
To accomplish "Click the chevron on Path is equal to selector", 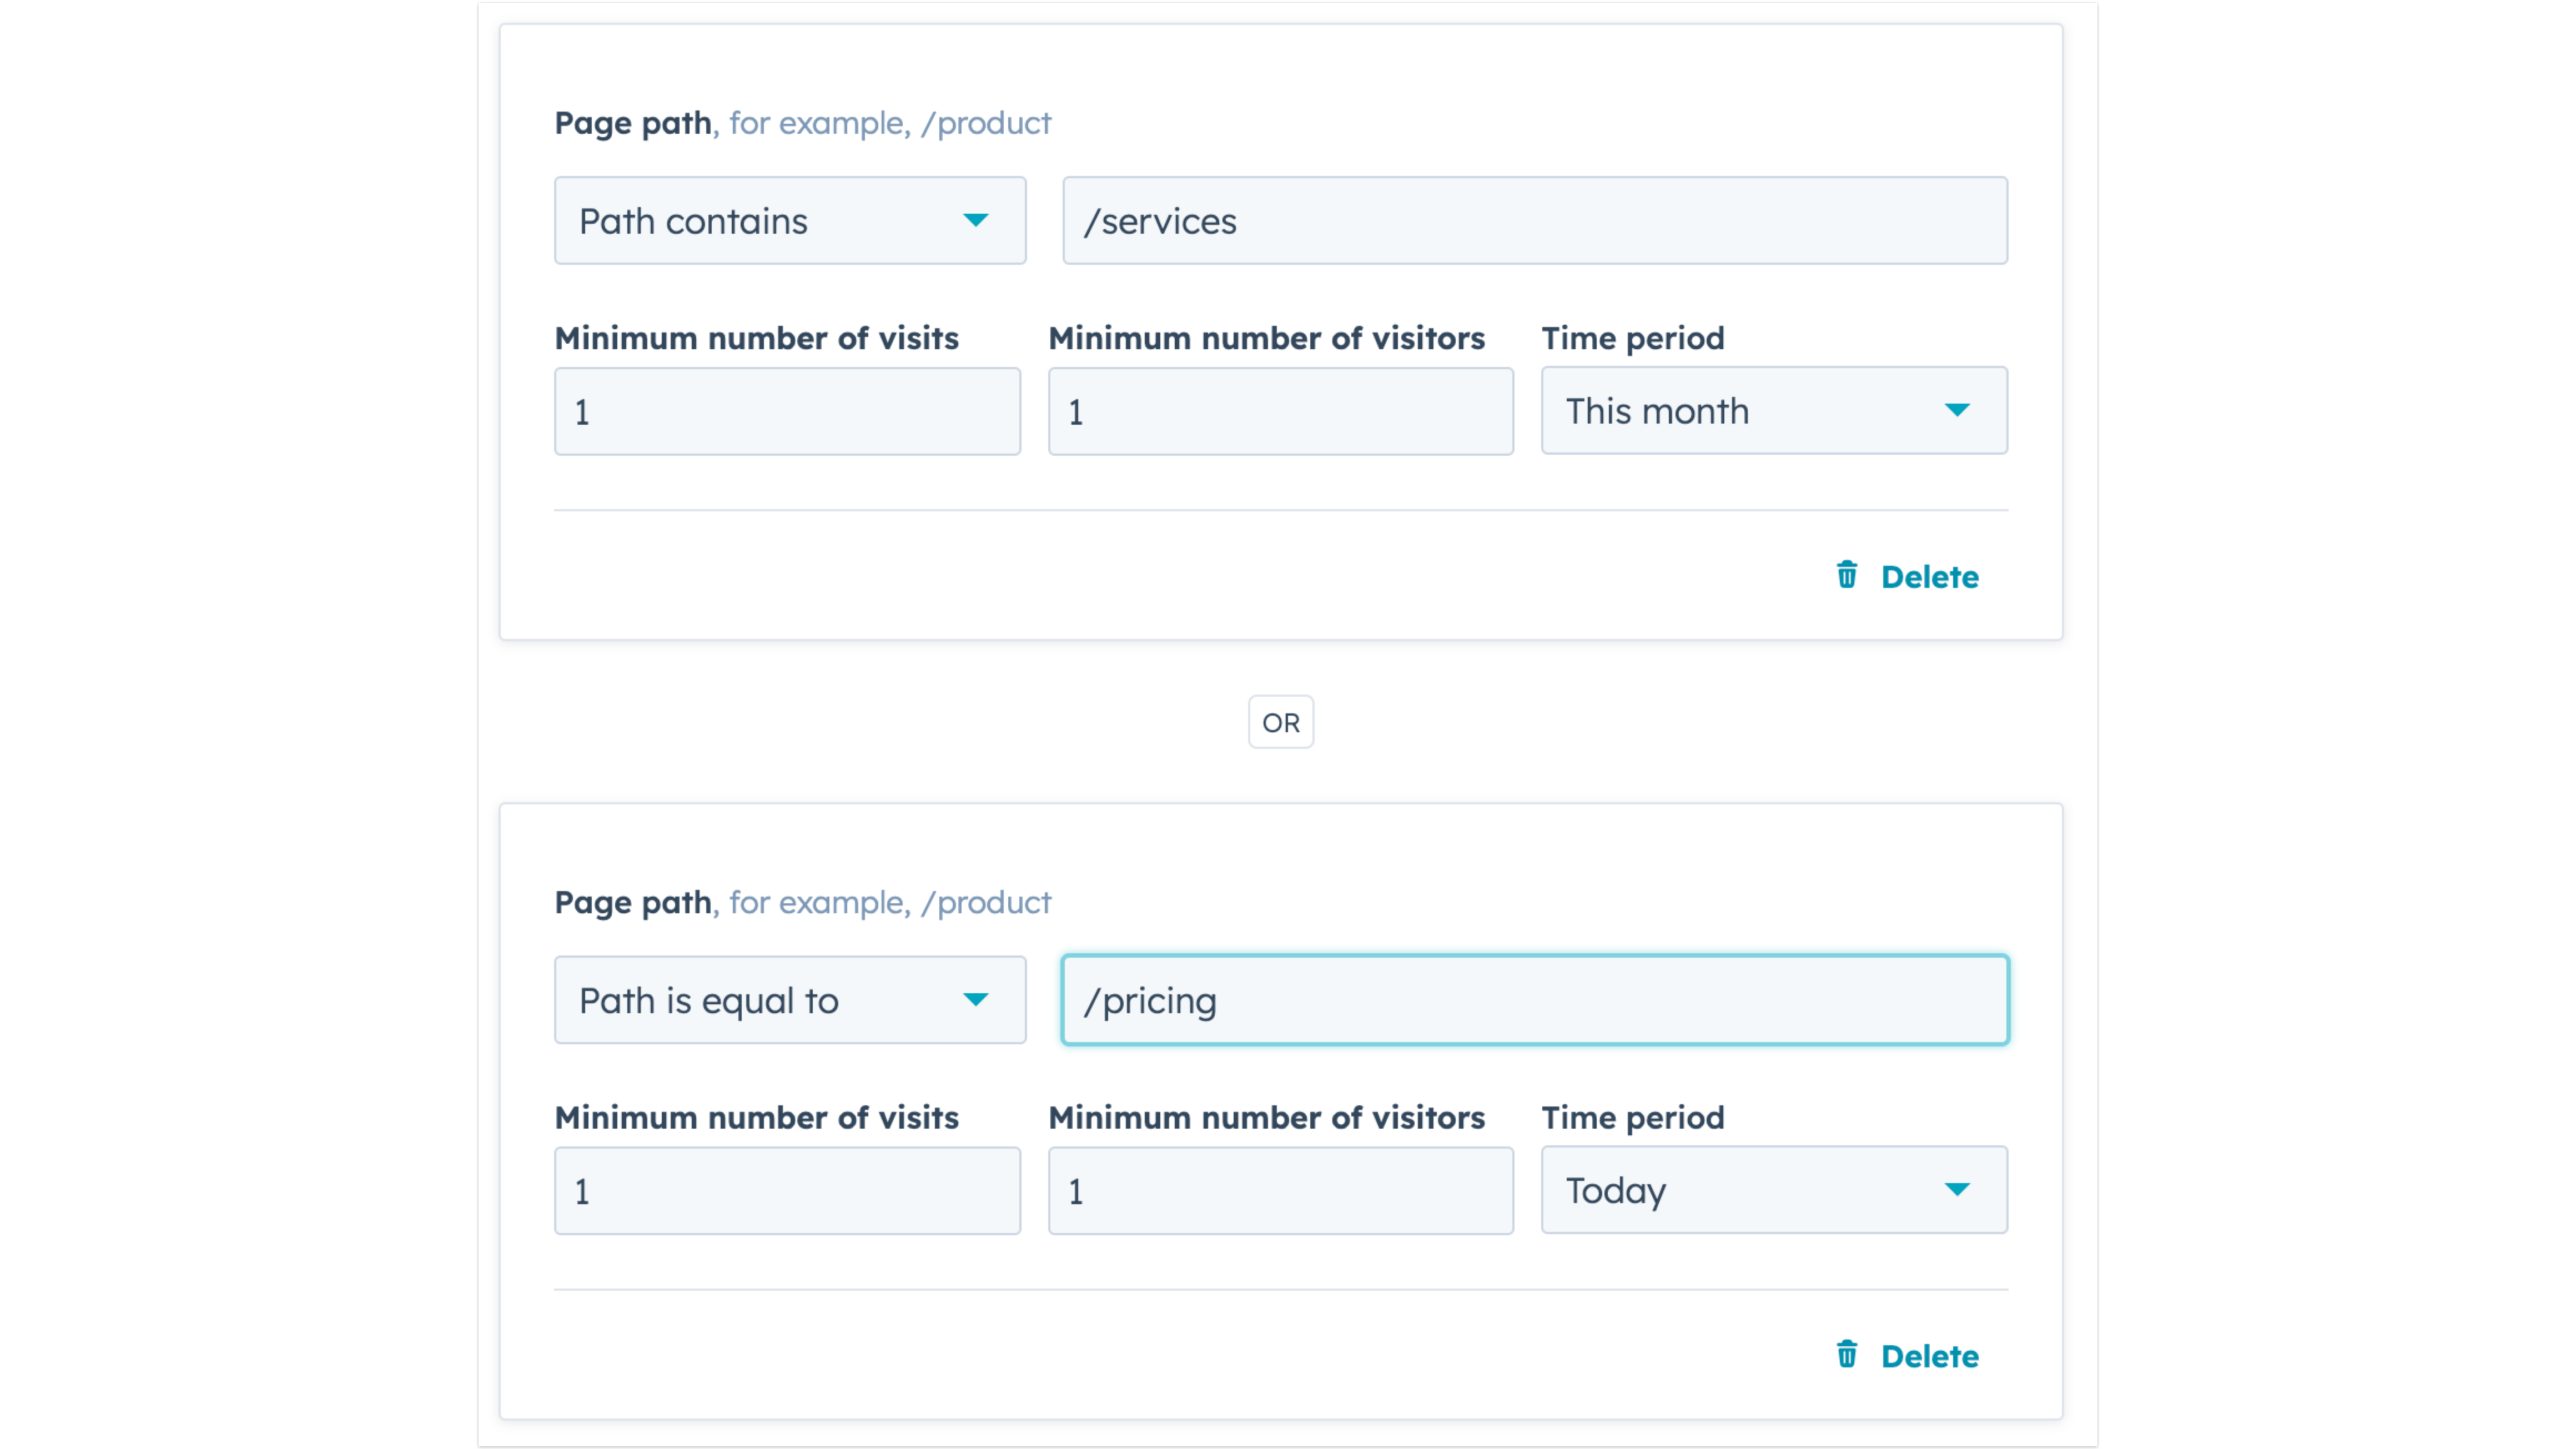I will click(x=977, y=999).
